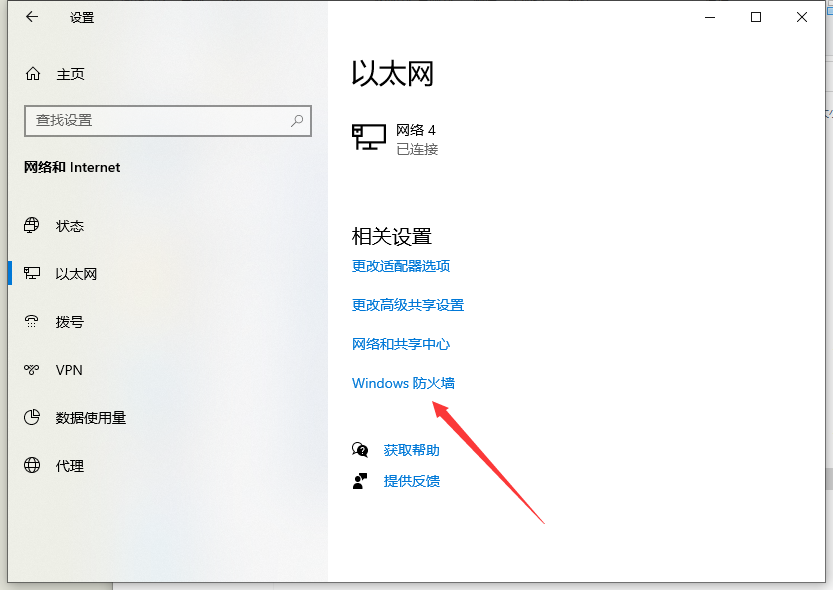Open the 代理 proxy globe icon
Screen dimensions: 833x590
click(x=33, y=466)
